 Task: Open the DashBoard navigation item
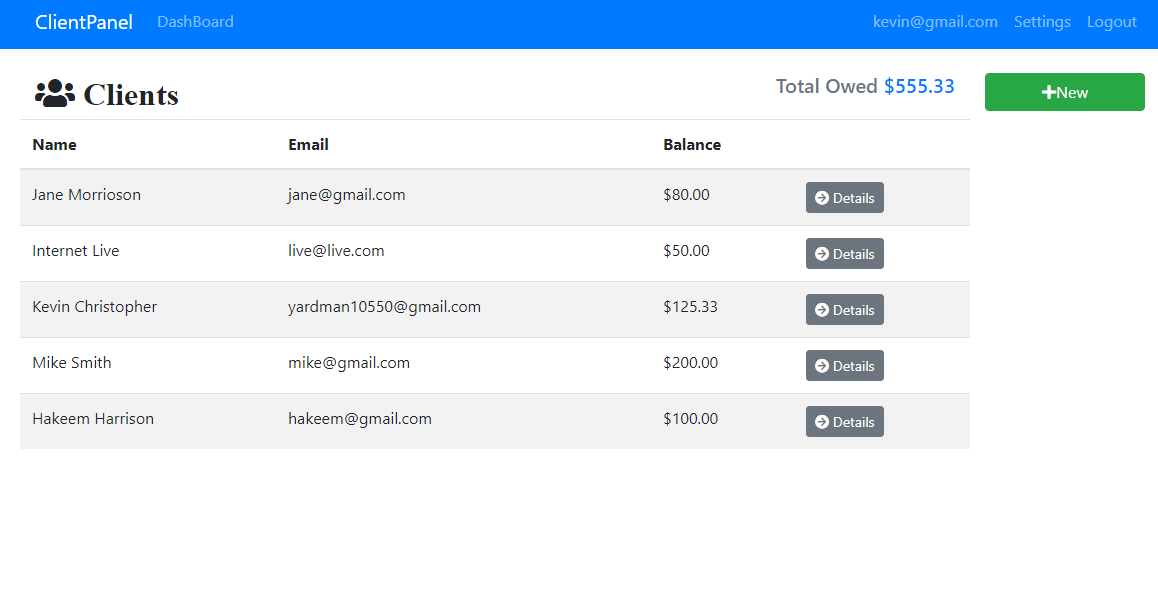(x=195, y=21)
